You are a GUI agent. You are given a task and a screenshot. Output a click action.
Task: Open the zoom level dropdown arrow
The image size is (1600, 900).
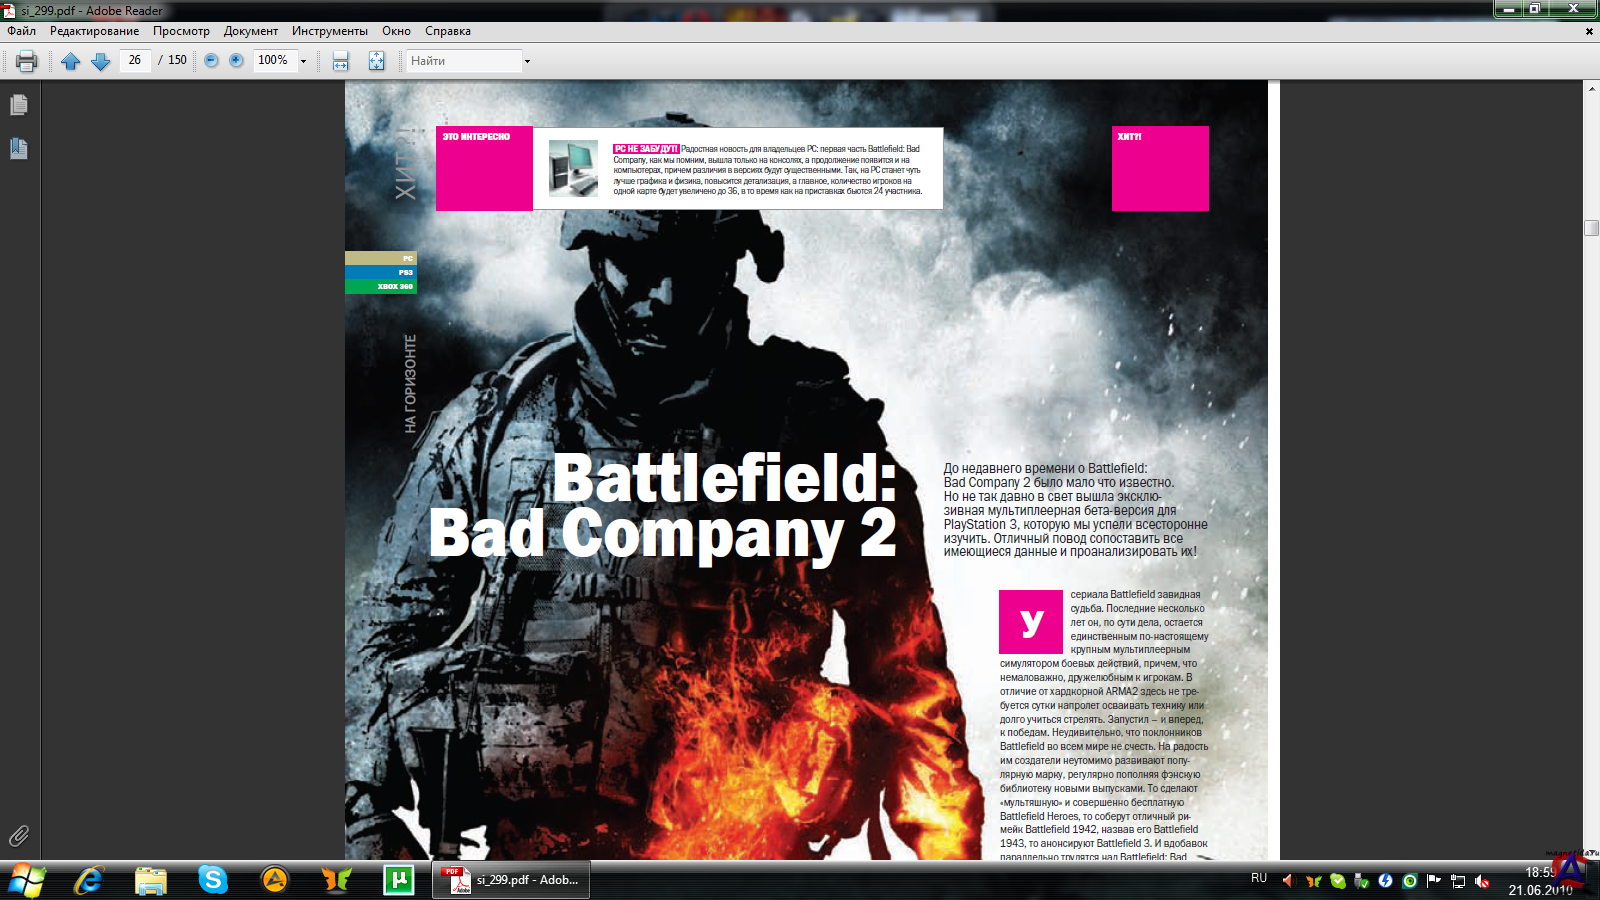point(303,61)
